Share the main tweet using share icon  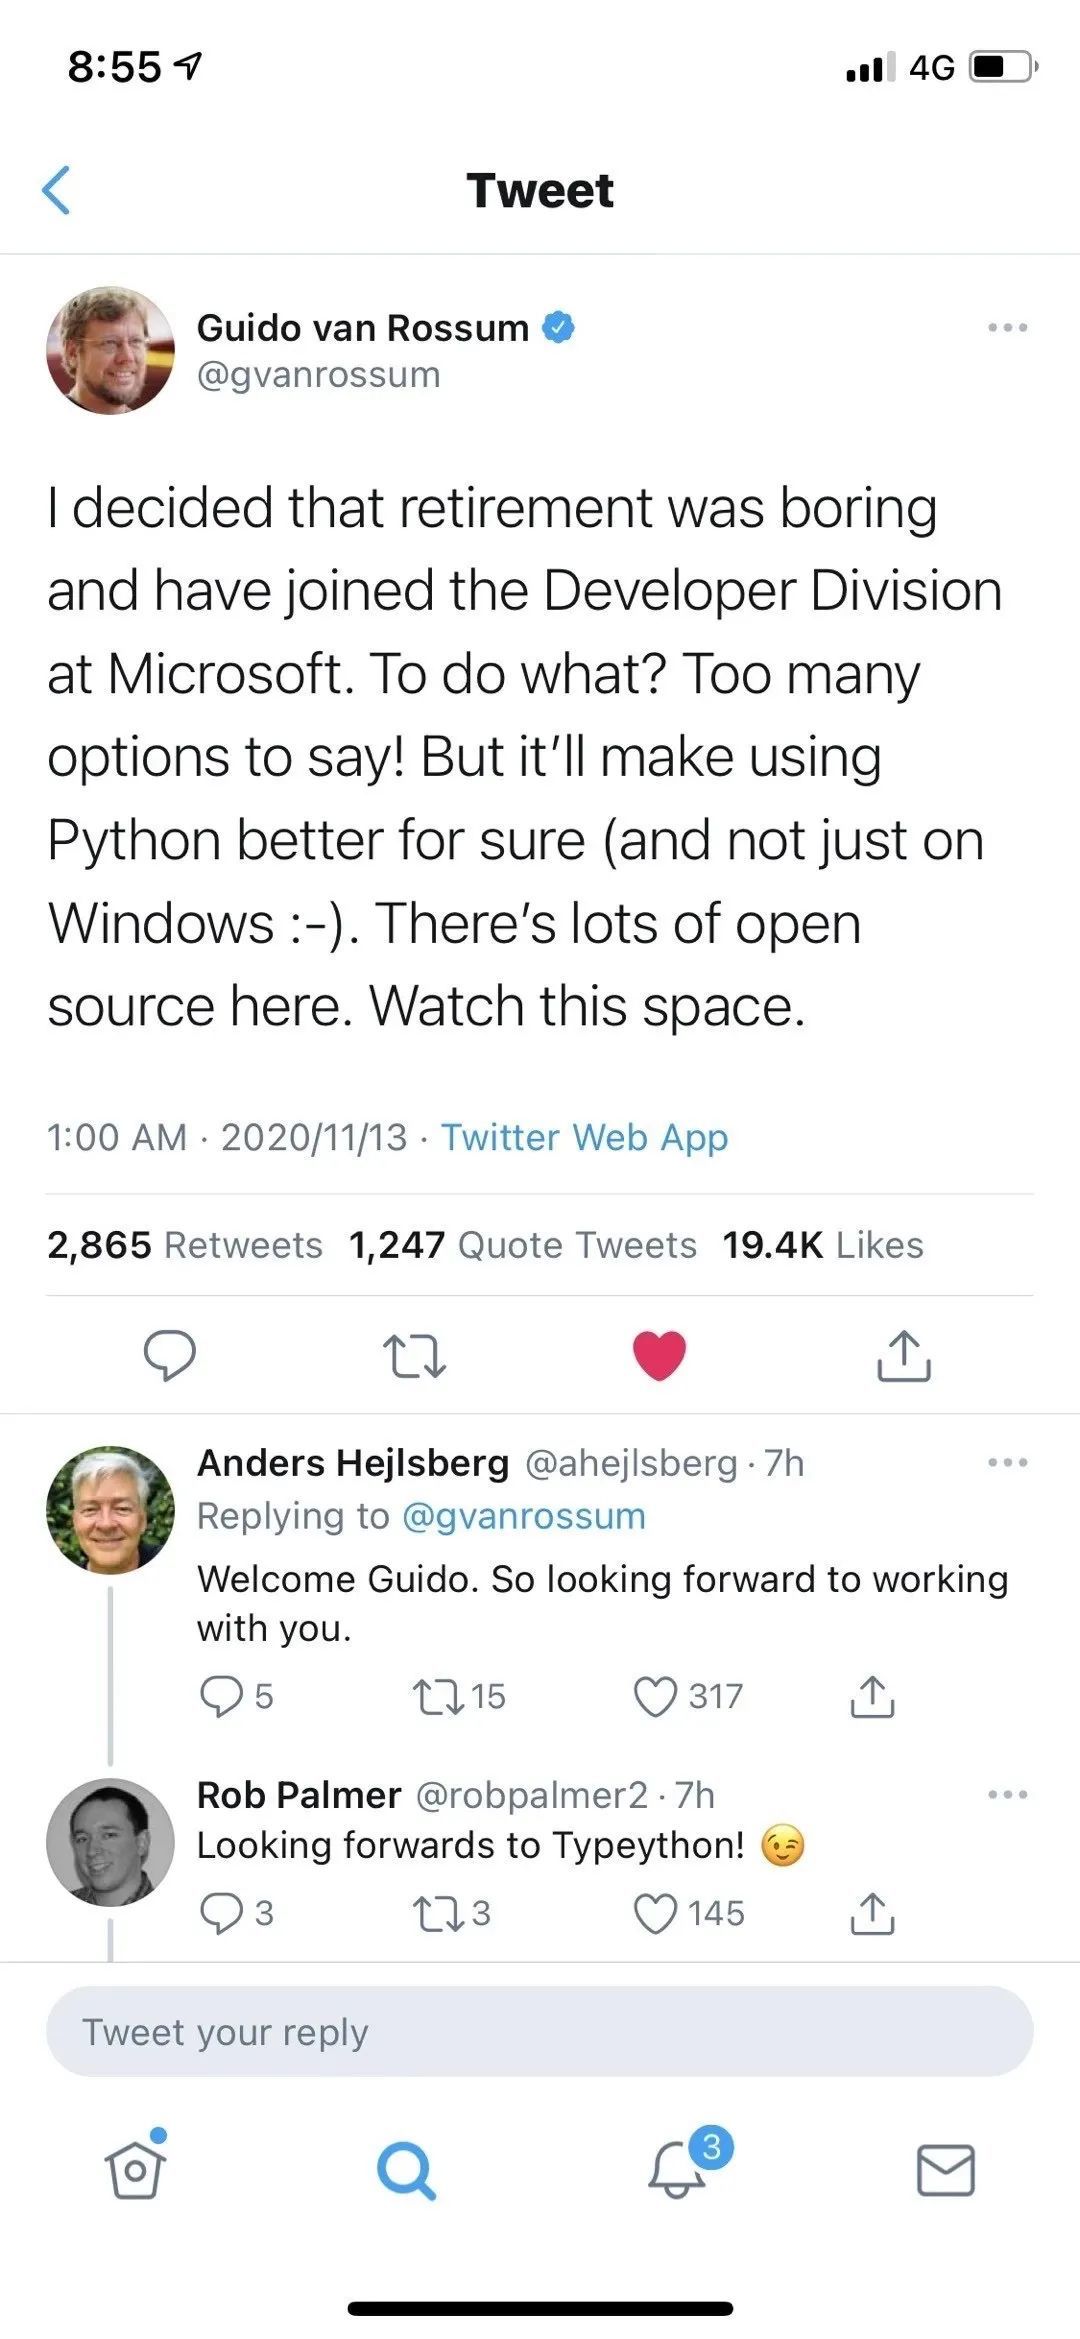point(904,1355)
